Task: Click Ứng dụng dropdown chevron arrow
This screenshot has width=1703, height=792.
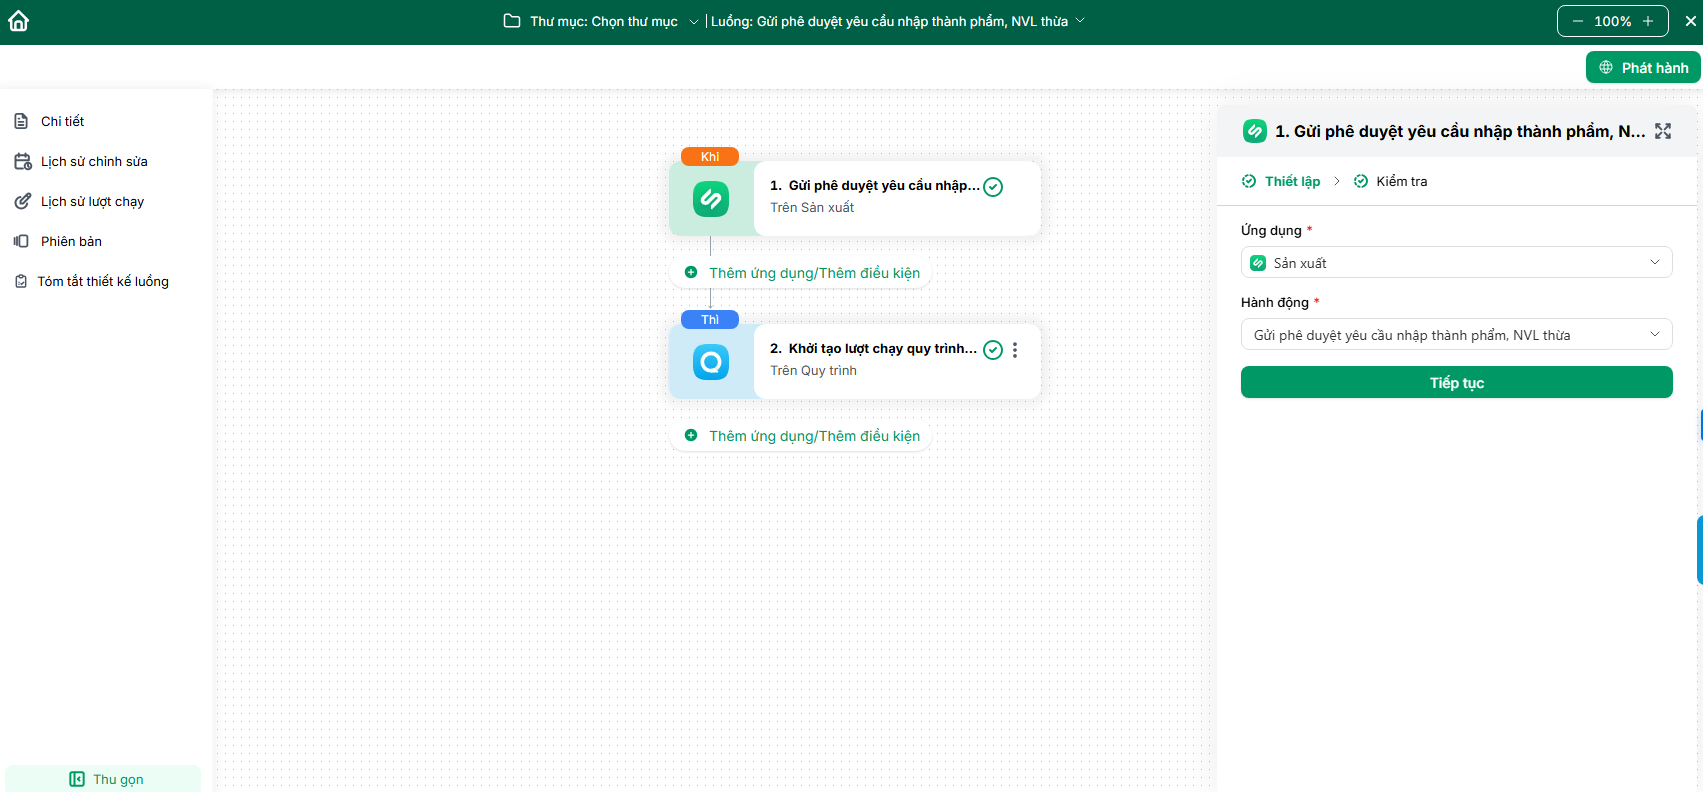Action: pyautogui.click(x=1655, y=262)
